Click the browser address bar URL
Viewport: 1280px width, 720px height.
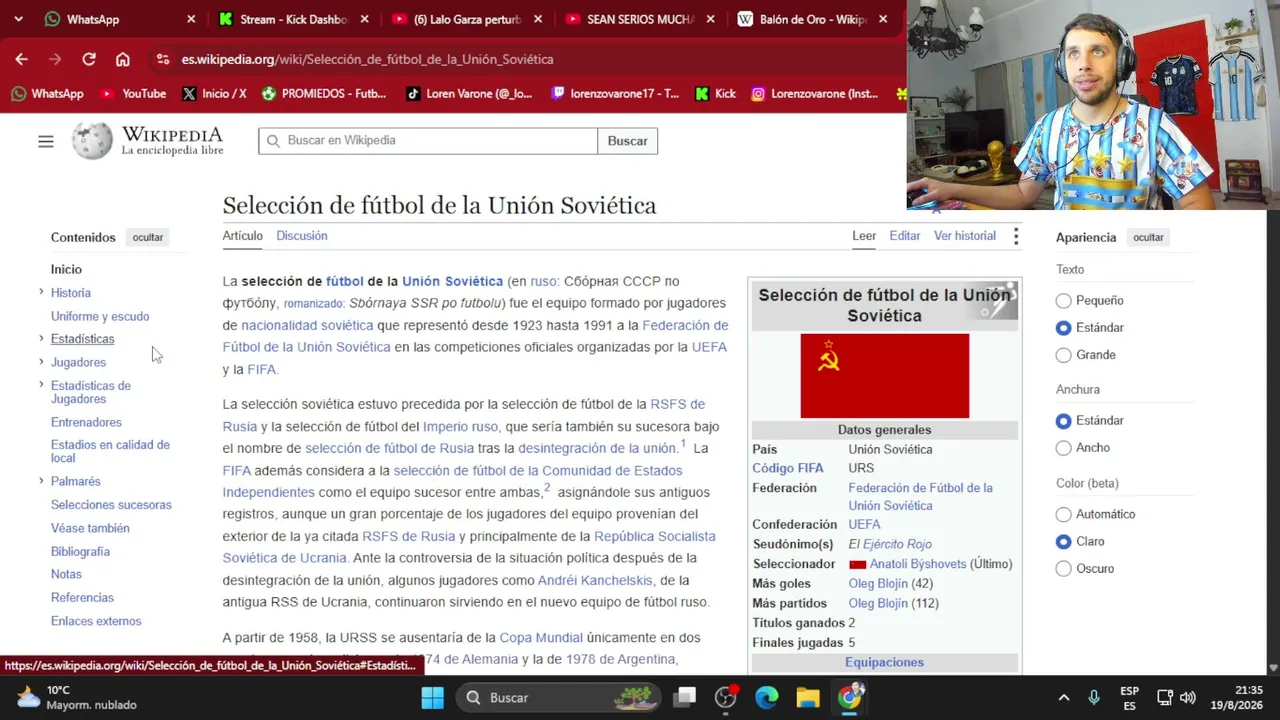[x=367, y=59]
